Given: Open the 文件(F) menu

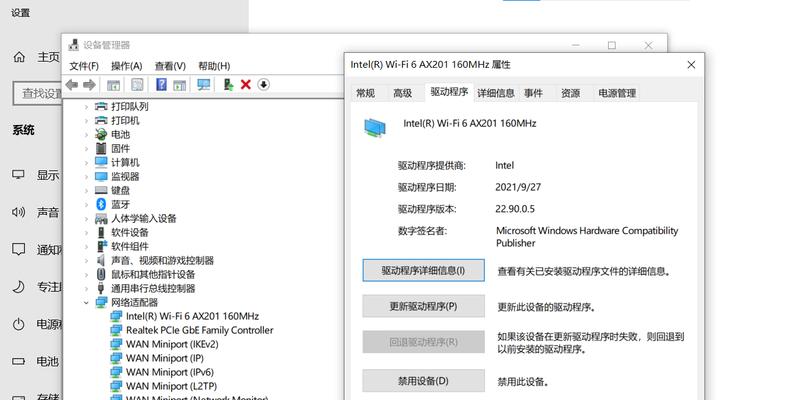Looking at the screenshot, I should click(84, 66).
